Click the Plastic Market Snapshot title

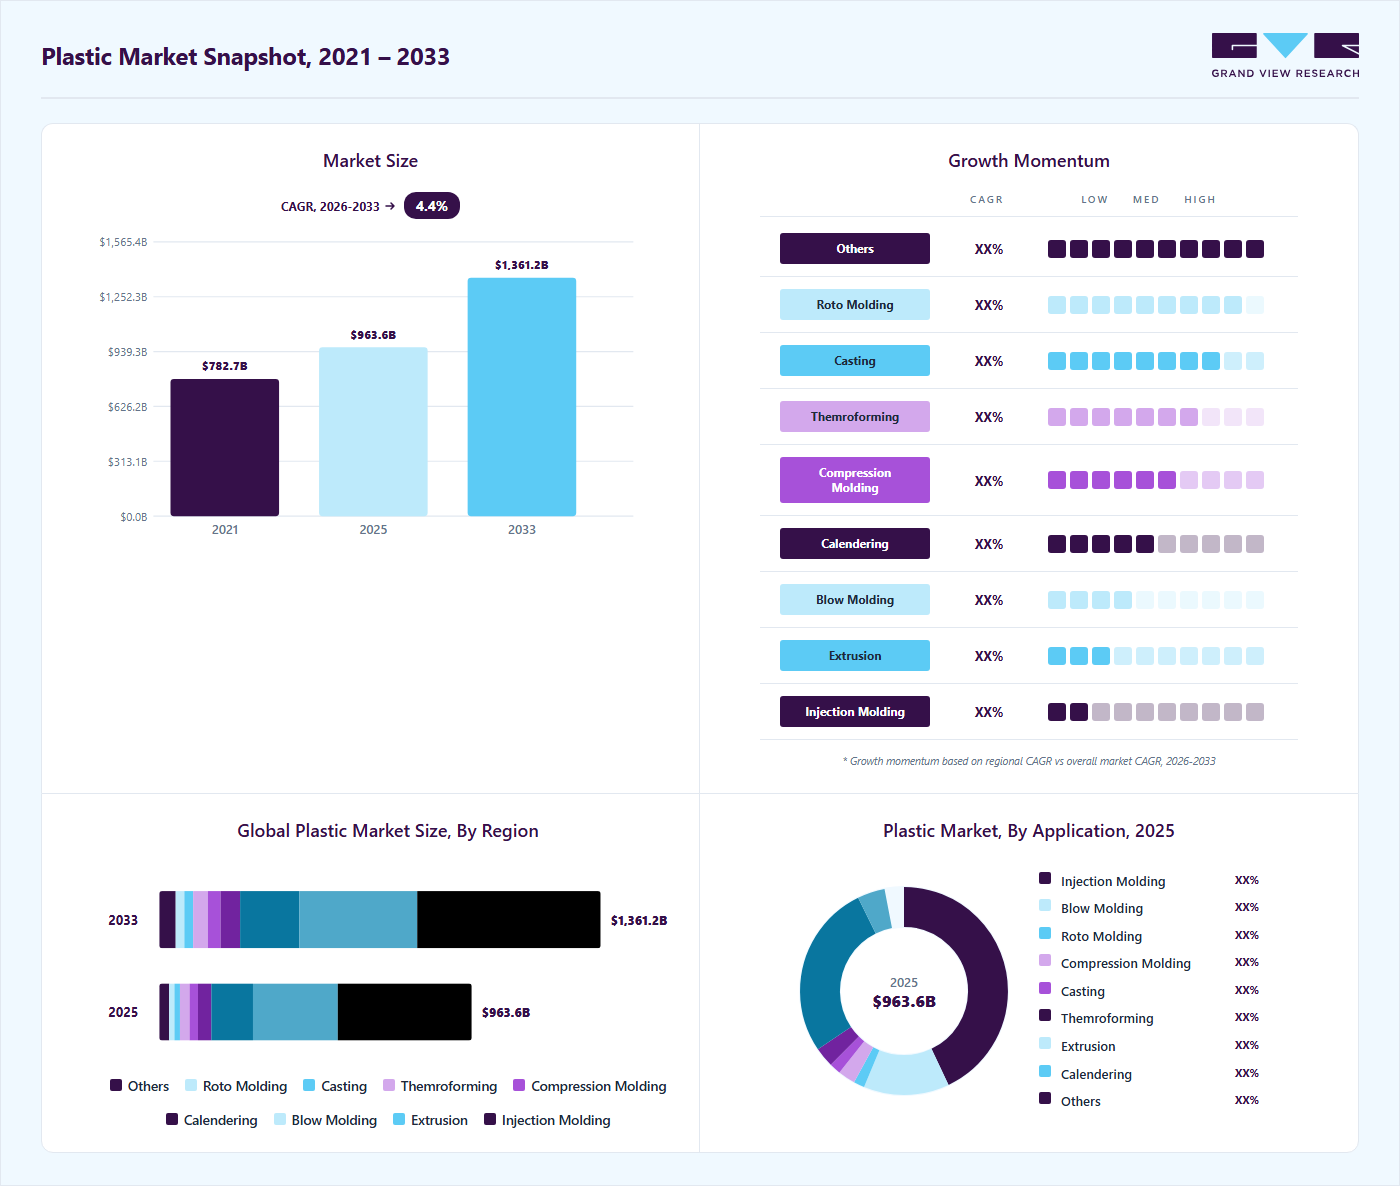coord(246,57)
